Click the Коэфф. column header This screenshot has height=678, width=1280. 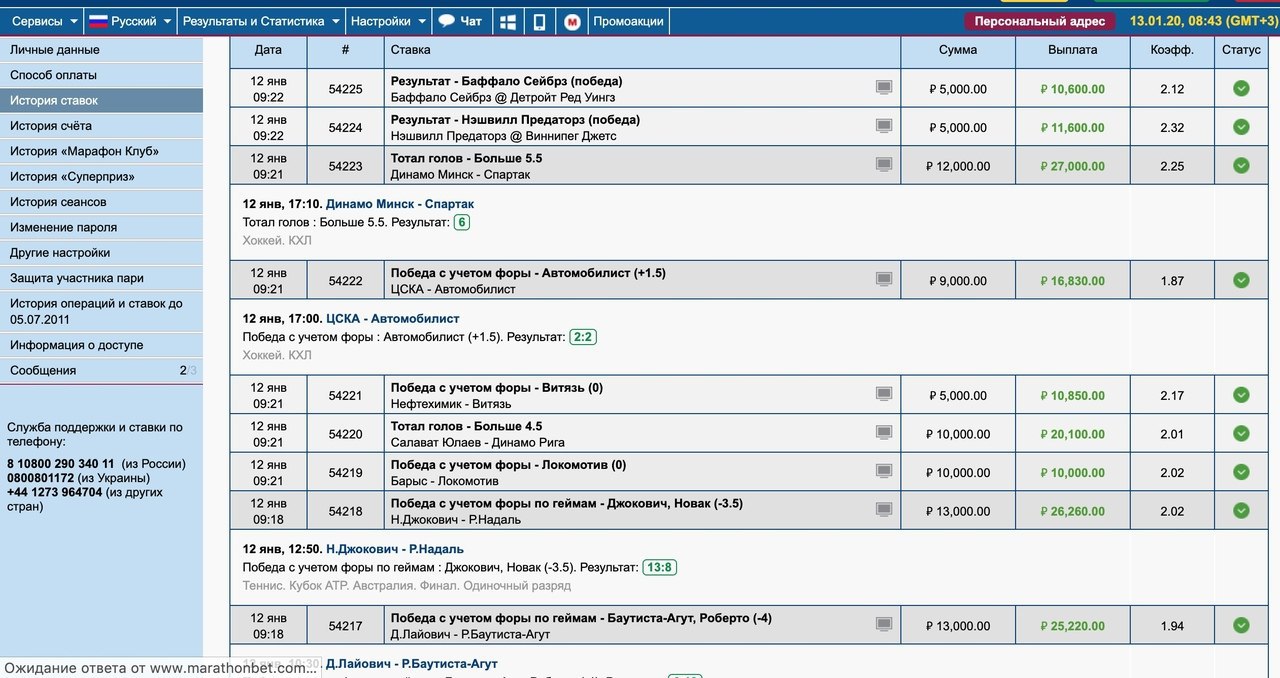(x=1172, y=50)
